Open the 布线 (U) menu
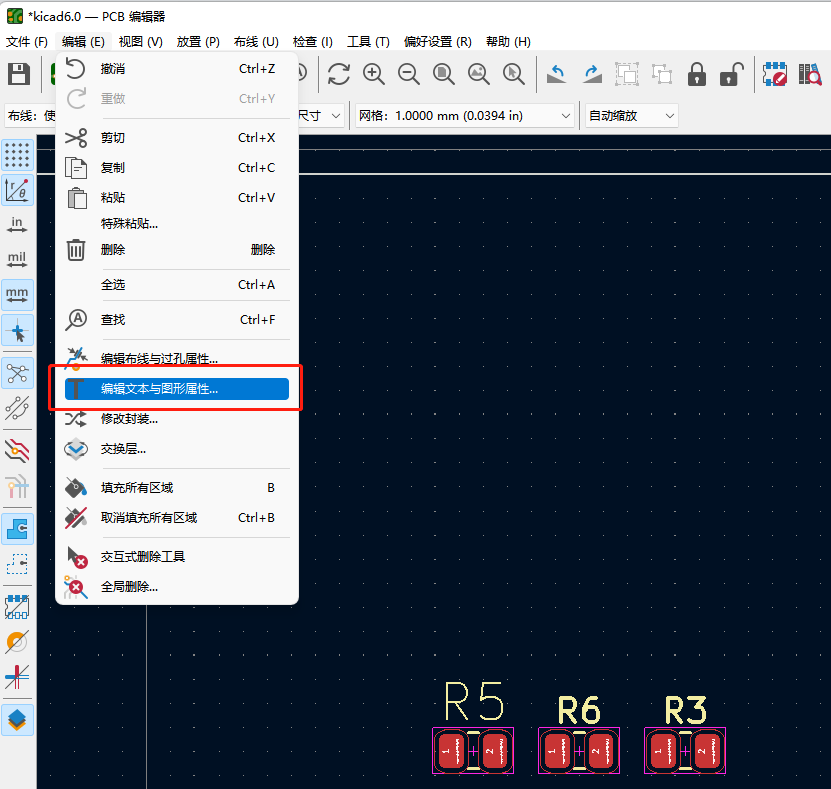The width and height of the screenshot is (831, 789). point(256,41)
